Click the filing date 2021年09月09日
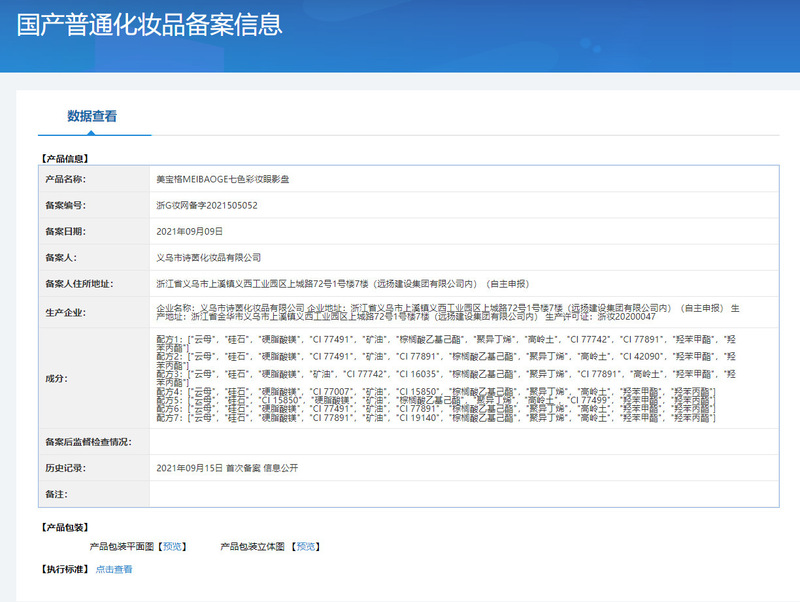The height and width of the screenshot is (602, 800). [x=189, y=231]
